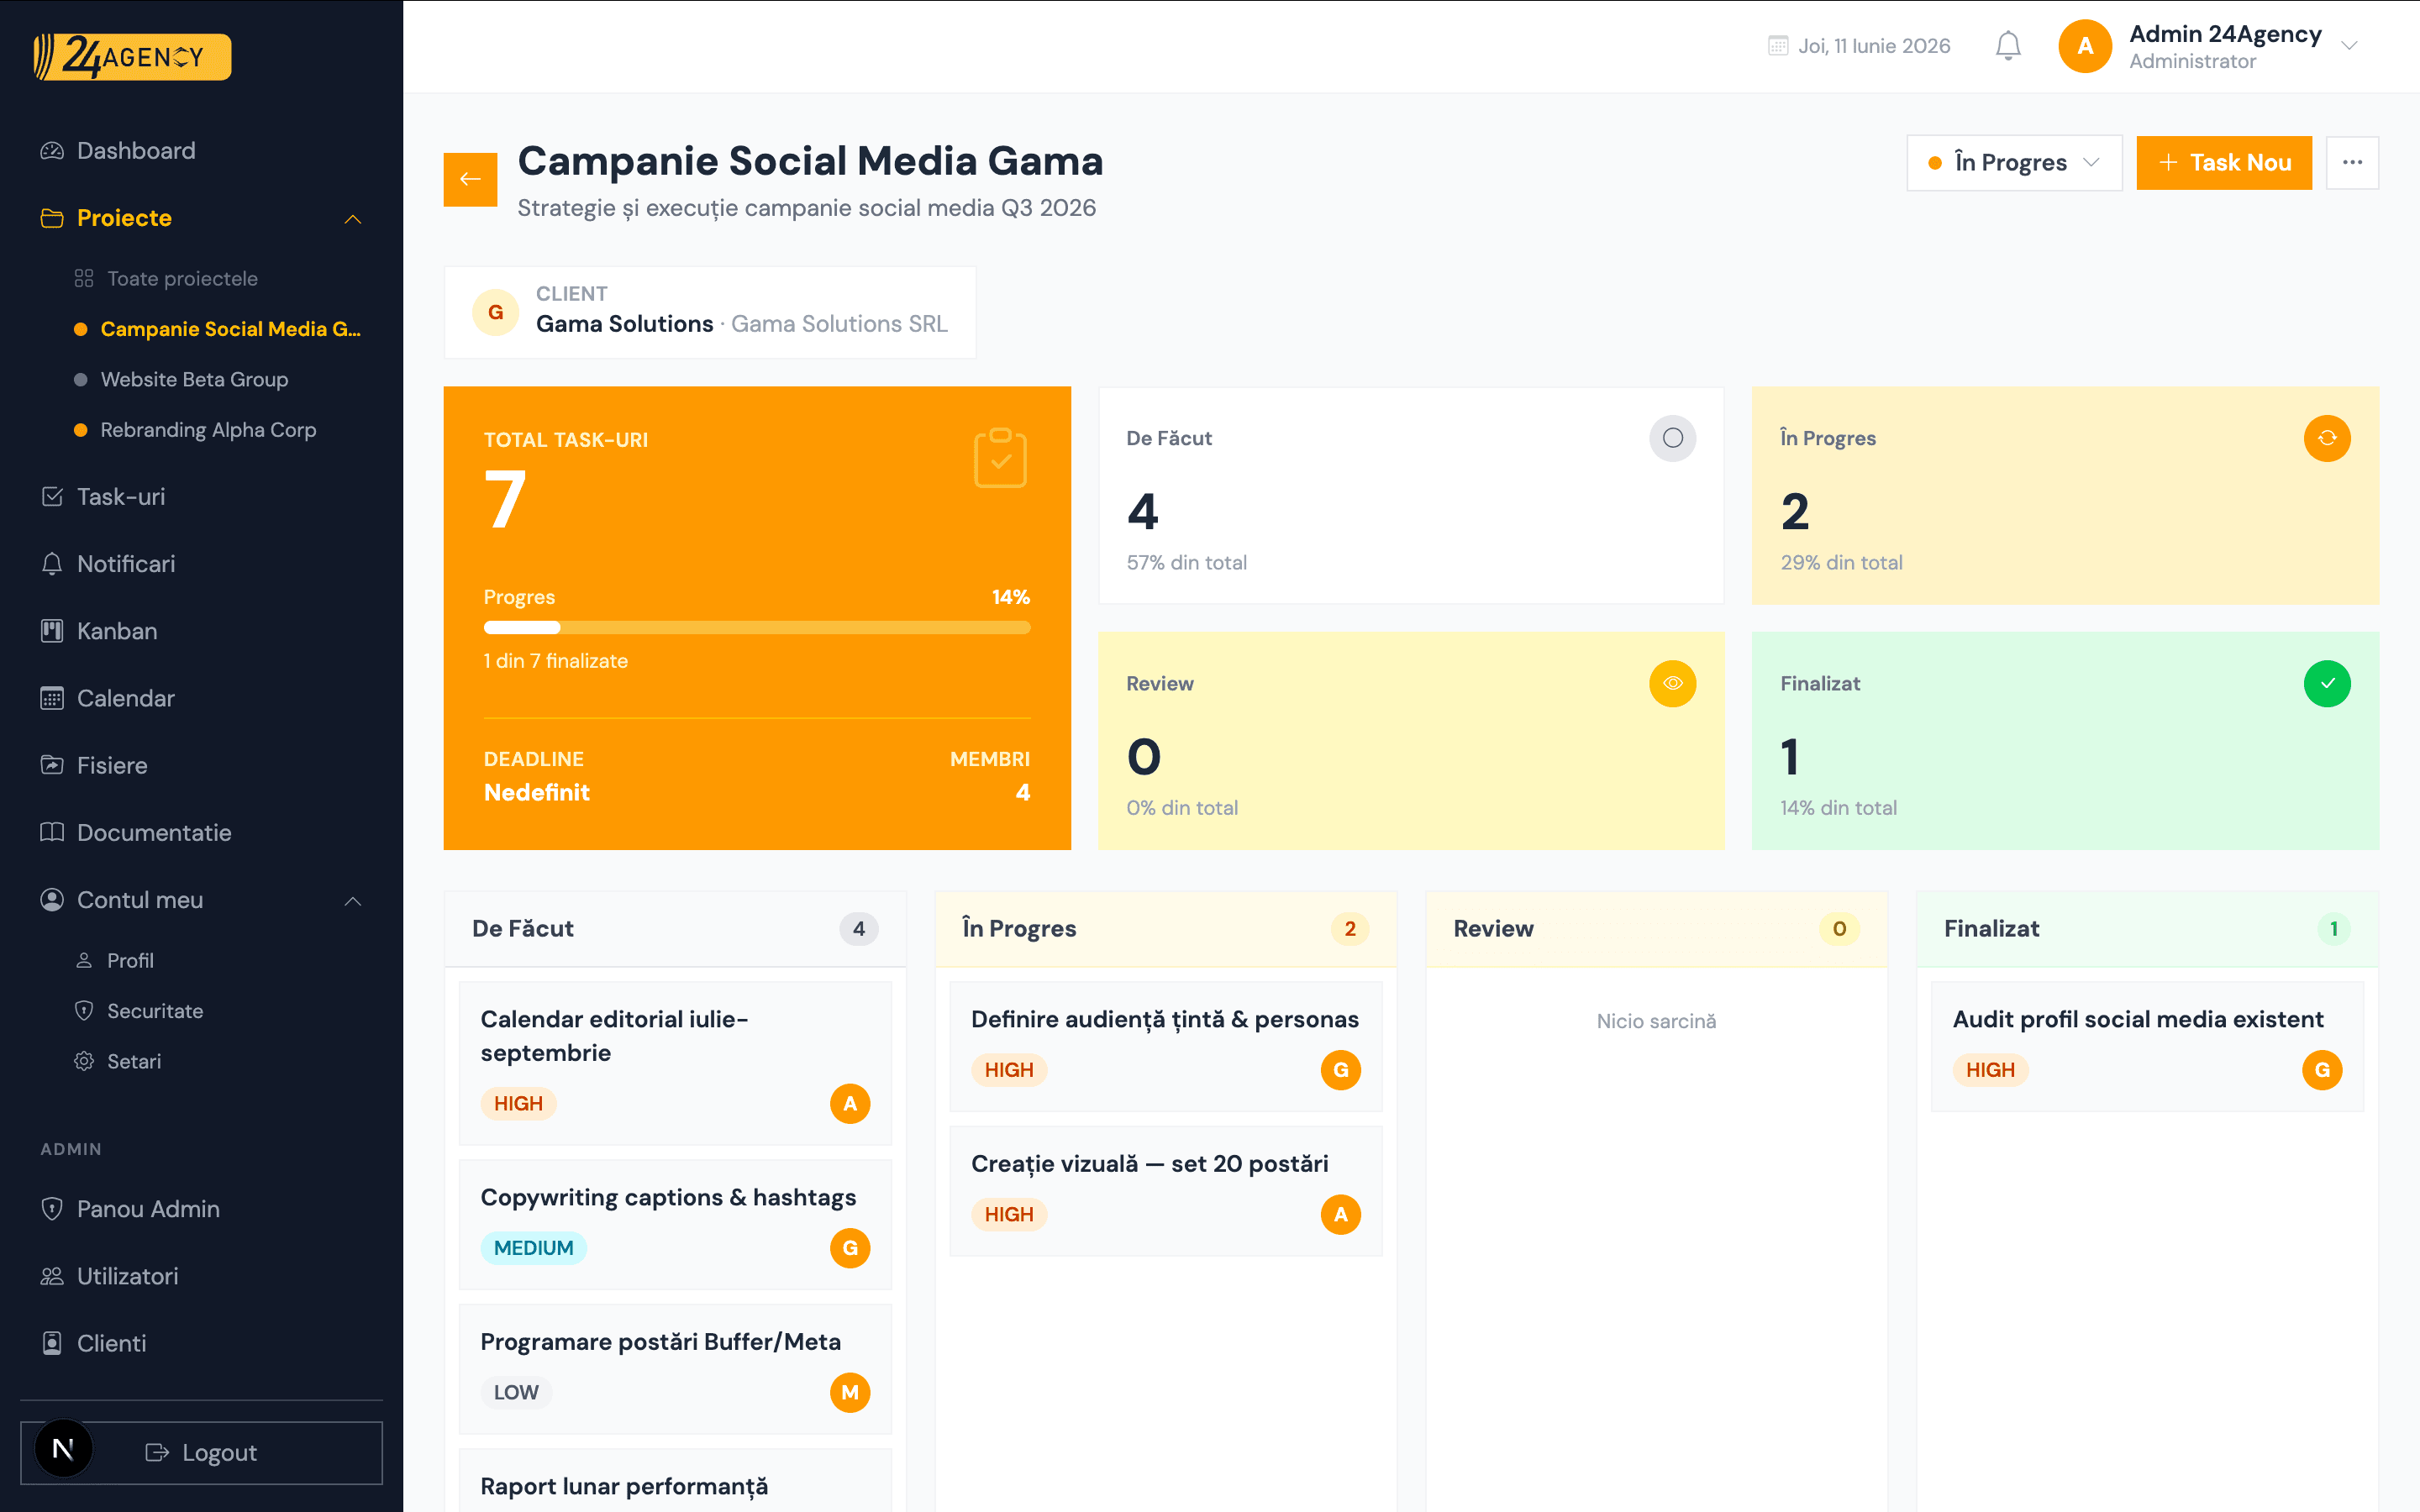The width and height of the screenshot is (2420, 1512).
Task: Click the orange dot in În Progres status selector
Action: (x=1935, y=163)
